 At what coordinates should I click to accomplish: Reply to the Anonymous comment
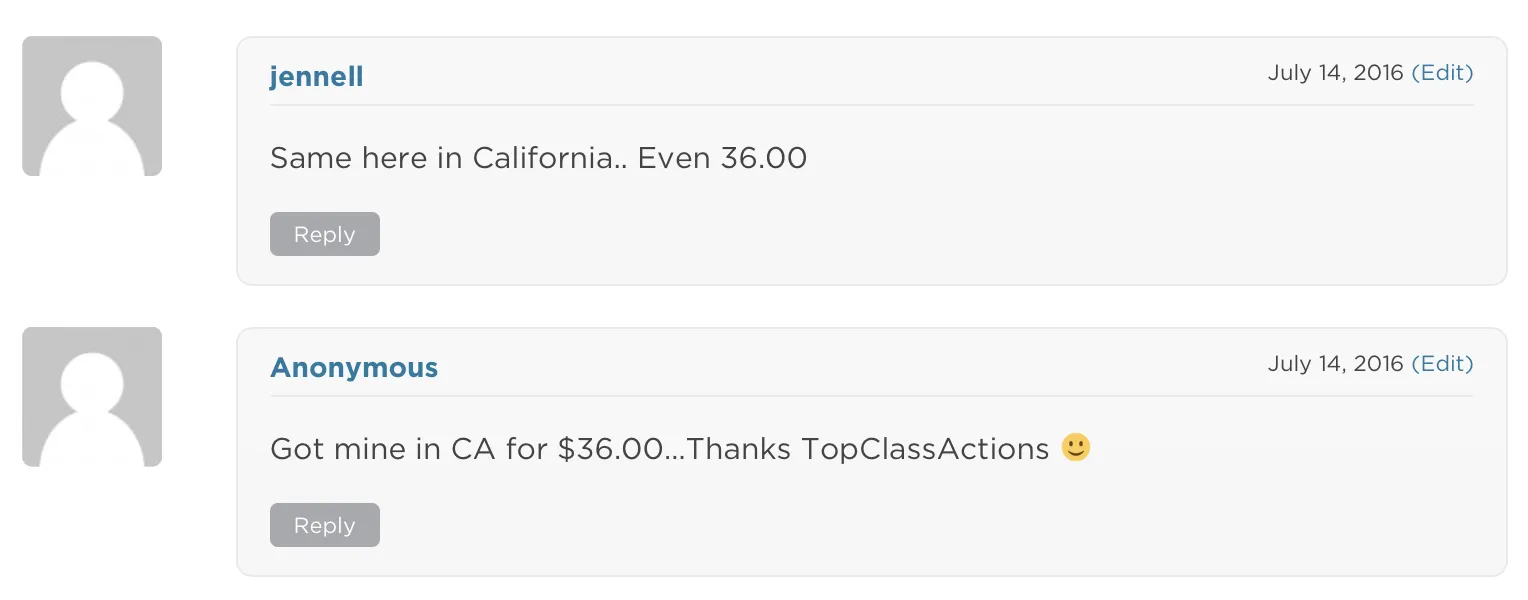[325, 525]
